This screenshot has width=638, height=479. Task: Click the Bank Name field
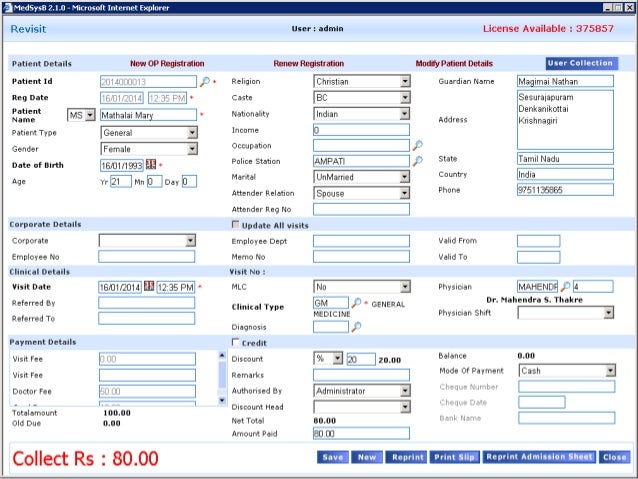point(566,418)
